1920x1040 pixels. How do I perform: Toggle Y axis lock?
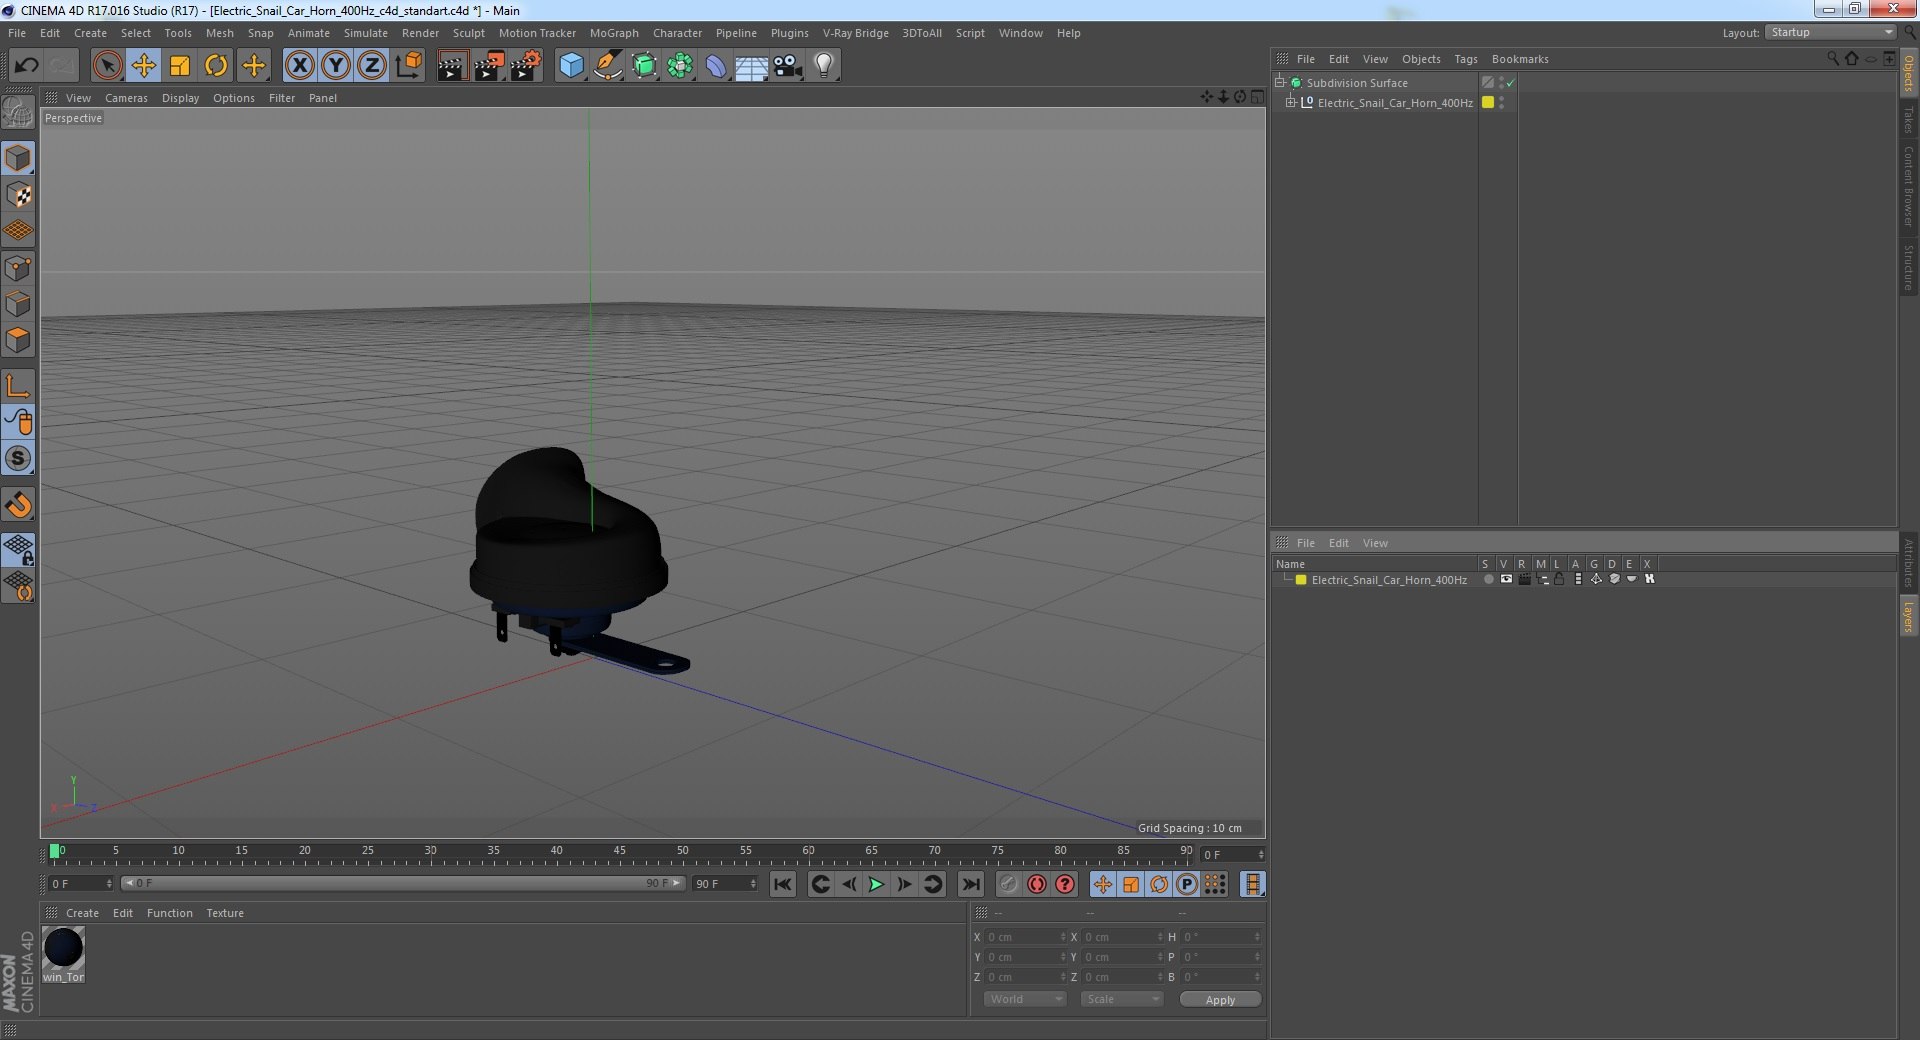coord(336,66)
